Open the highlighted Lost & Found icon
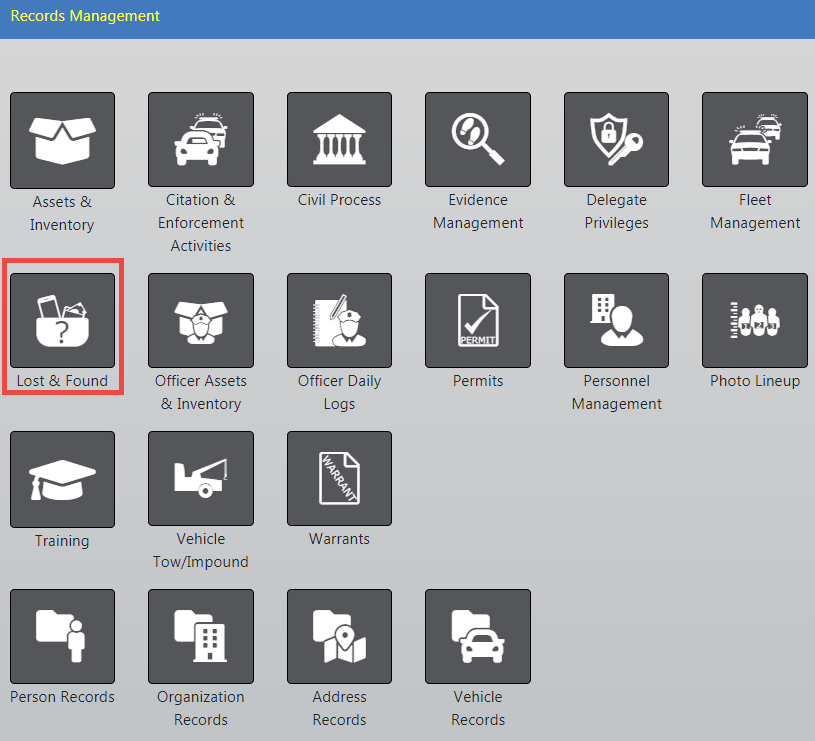815x741 pixels. tap(62, 321)
